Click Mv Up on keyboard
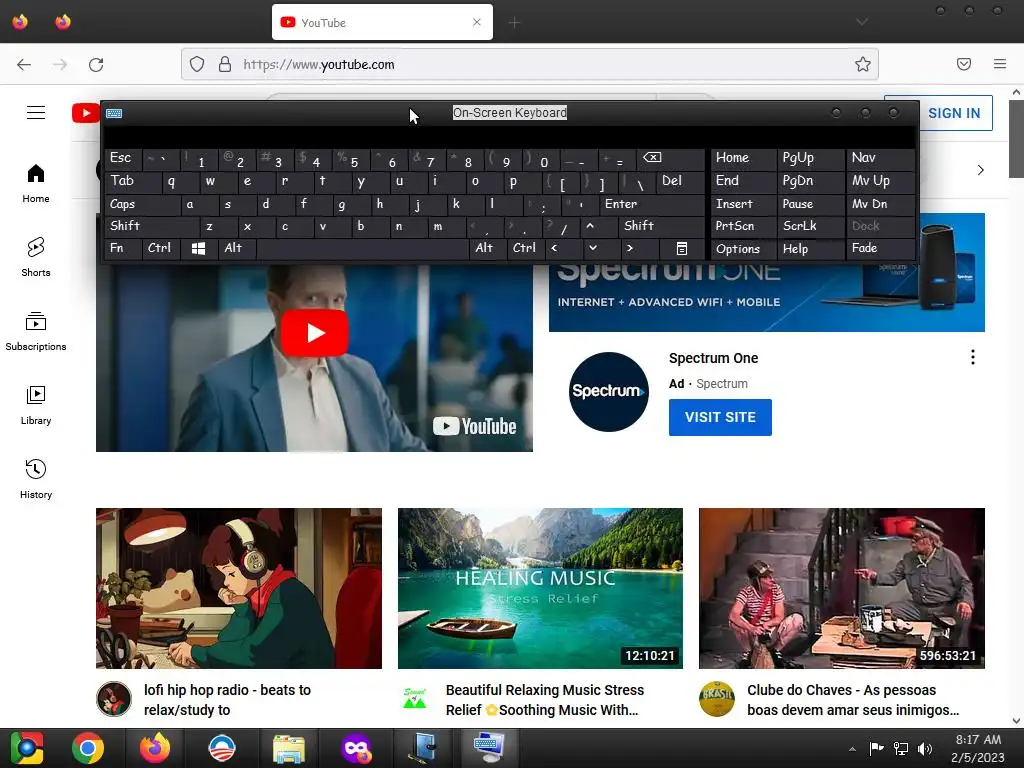 [880, 181]
